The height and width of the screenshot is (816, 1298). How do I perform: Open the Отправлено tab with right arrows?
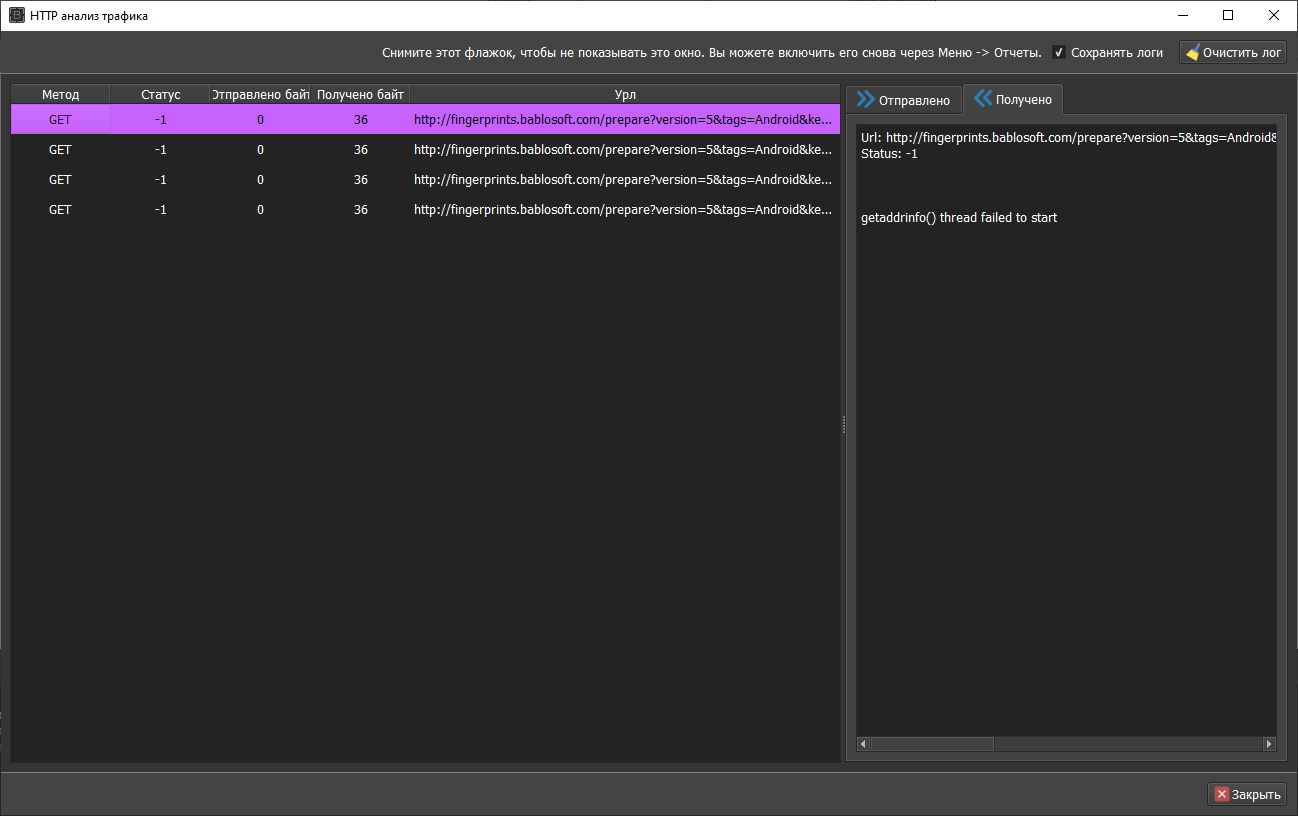coord(903,100)
